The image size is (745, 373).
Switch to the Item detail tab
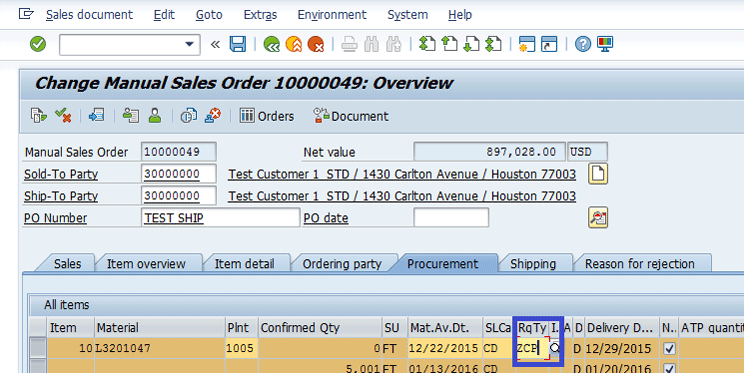[x=244, y=264]
